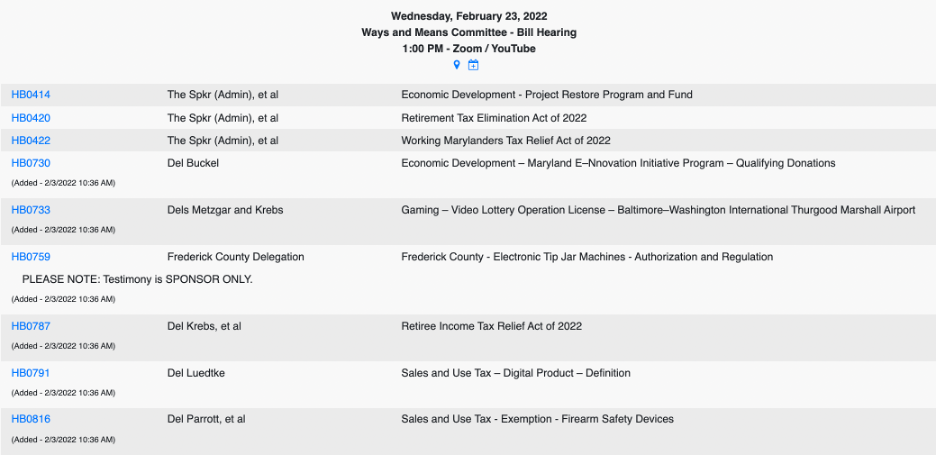936x456 pixels.
Task: Open bill HB0414 link
Action: (31, 95)
